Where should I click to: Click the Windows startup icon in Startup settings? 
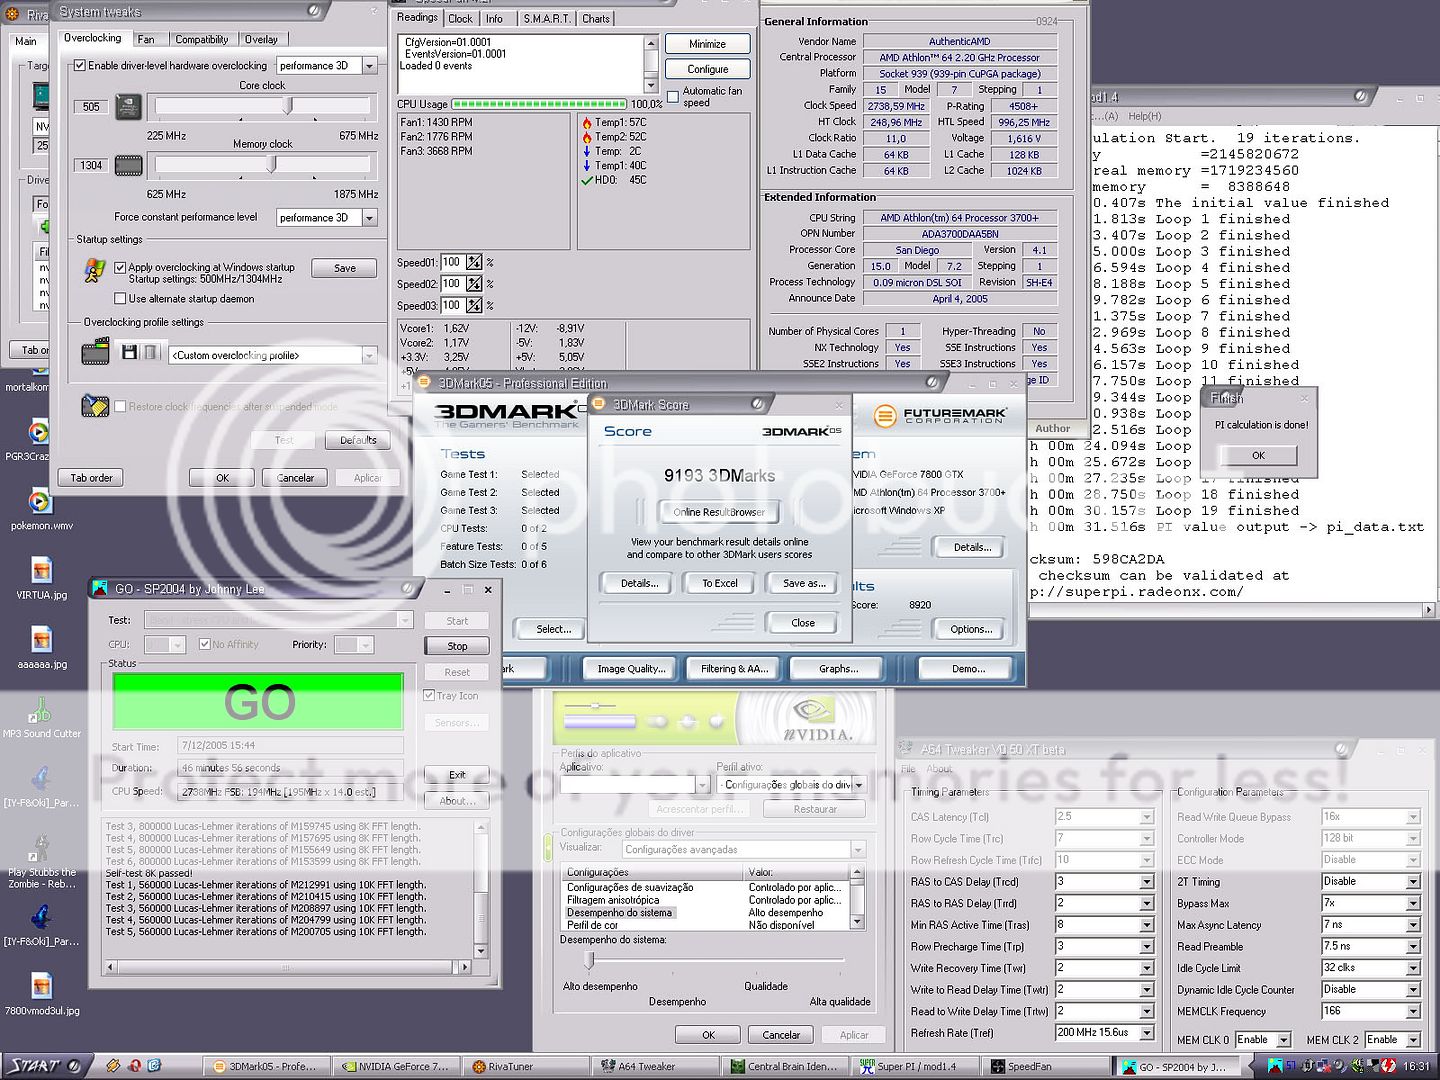click(95, 270)
